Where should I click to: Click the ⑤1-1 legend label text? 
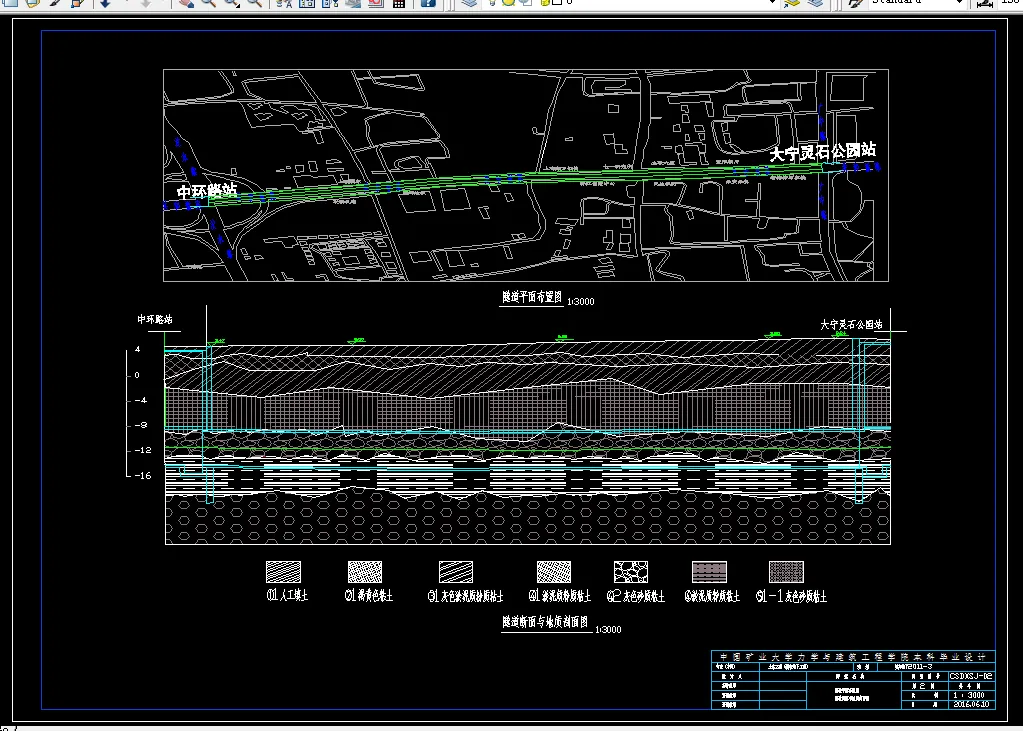pos(791,596)
